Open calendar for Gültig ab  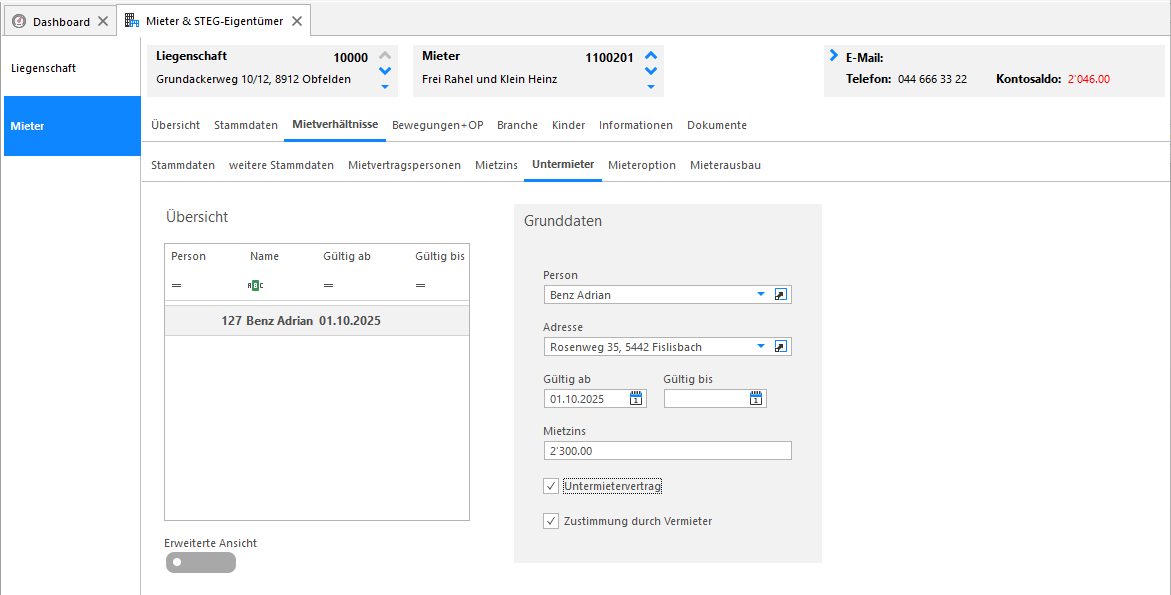pos(636,399)
